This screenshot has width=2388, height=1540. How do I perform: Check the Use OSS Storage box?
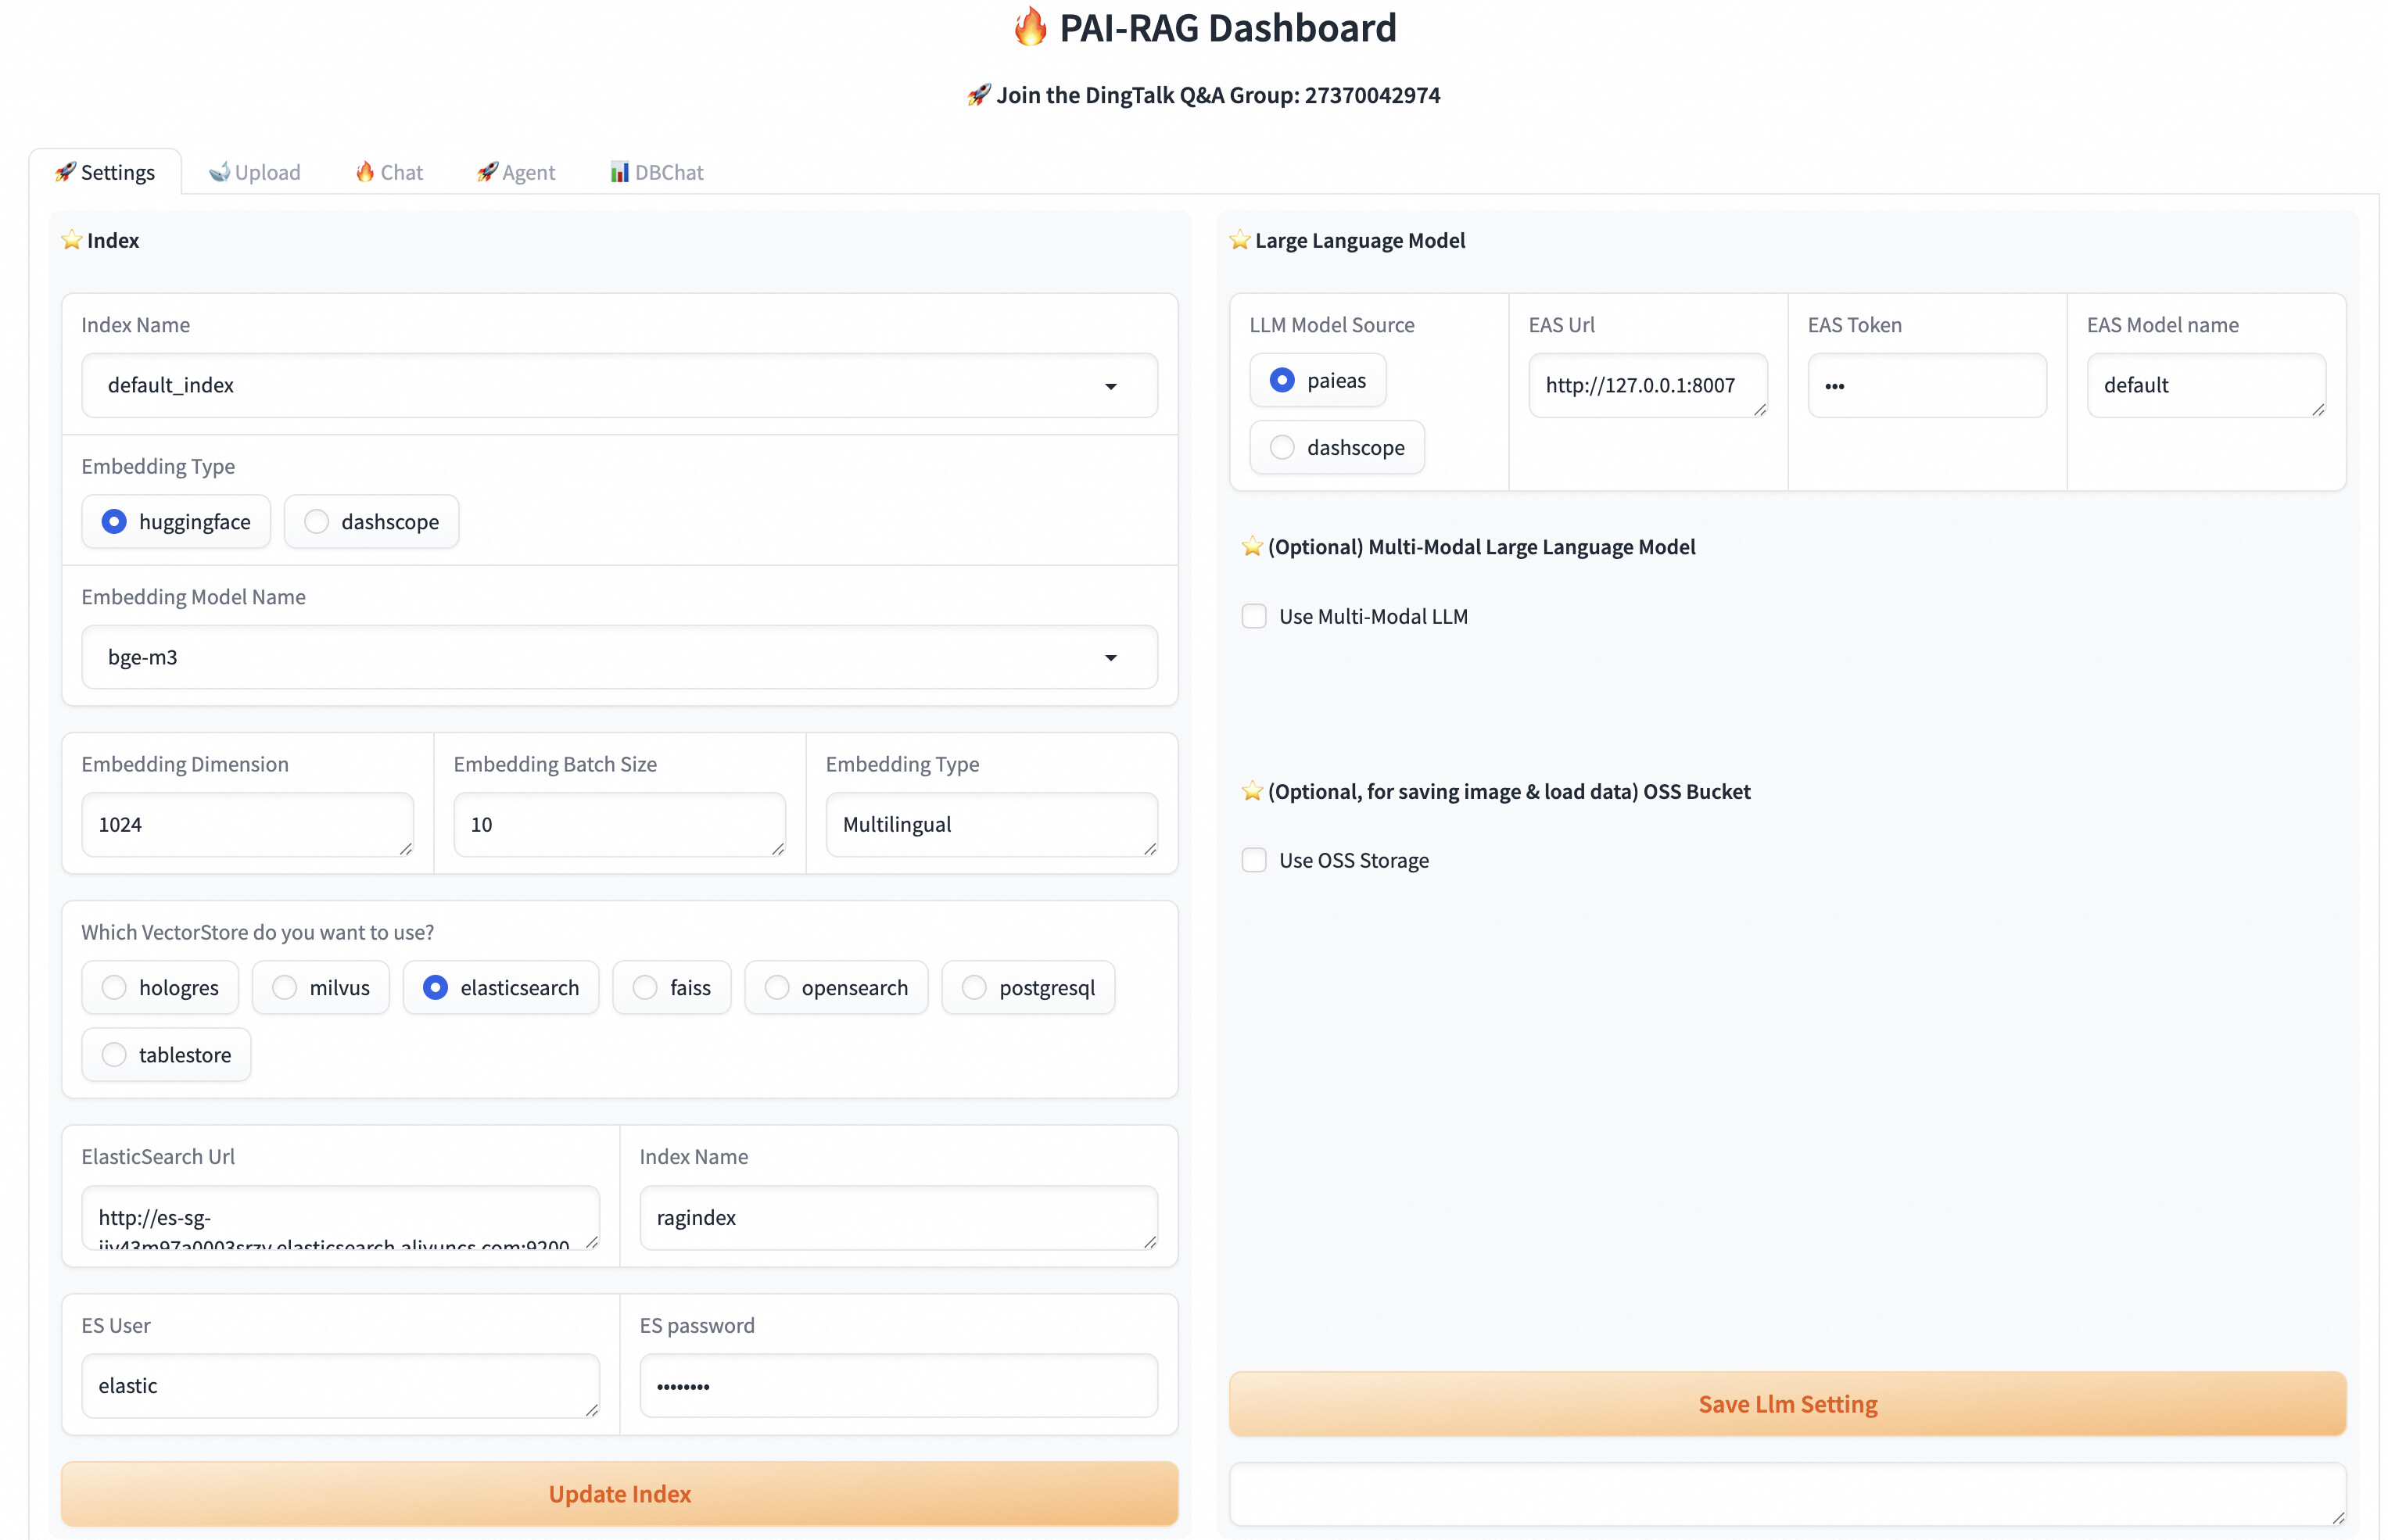click(x=1253, y=860)
